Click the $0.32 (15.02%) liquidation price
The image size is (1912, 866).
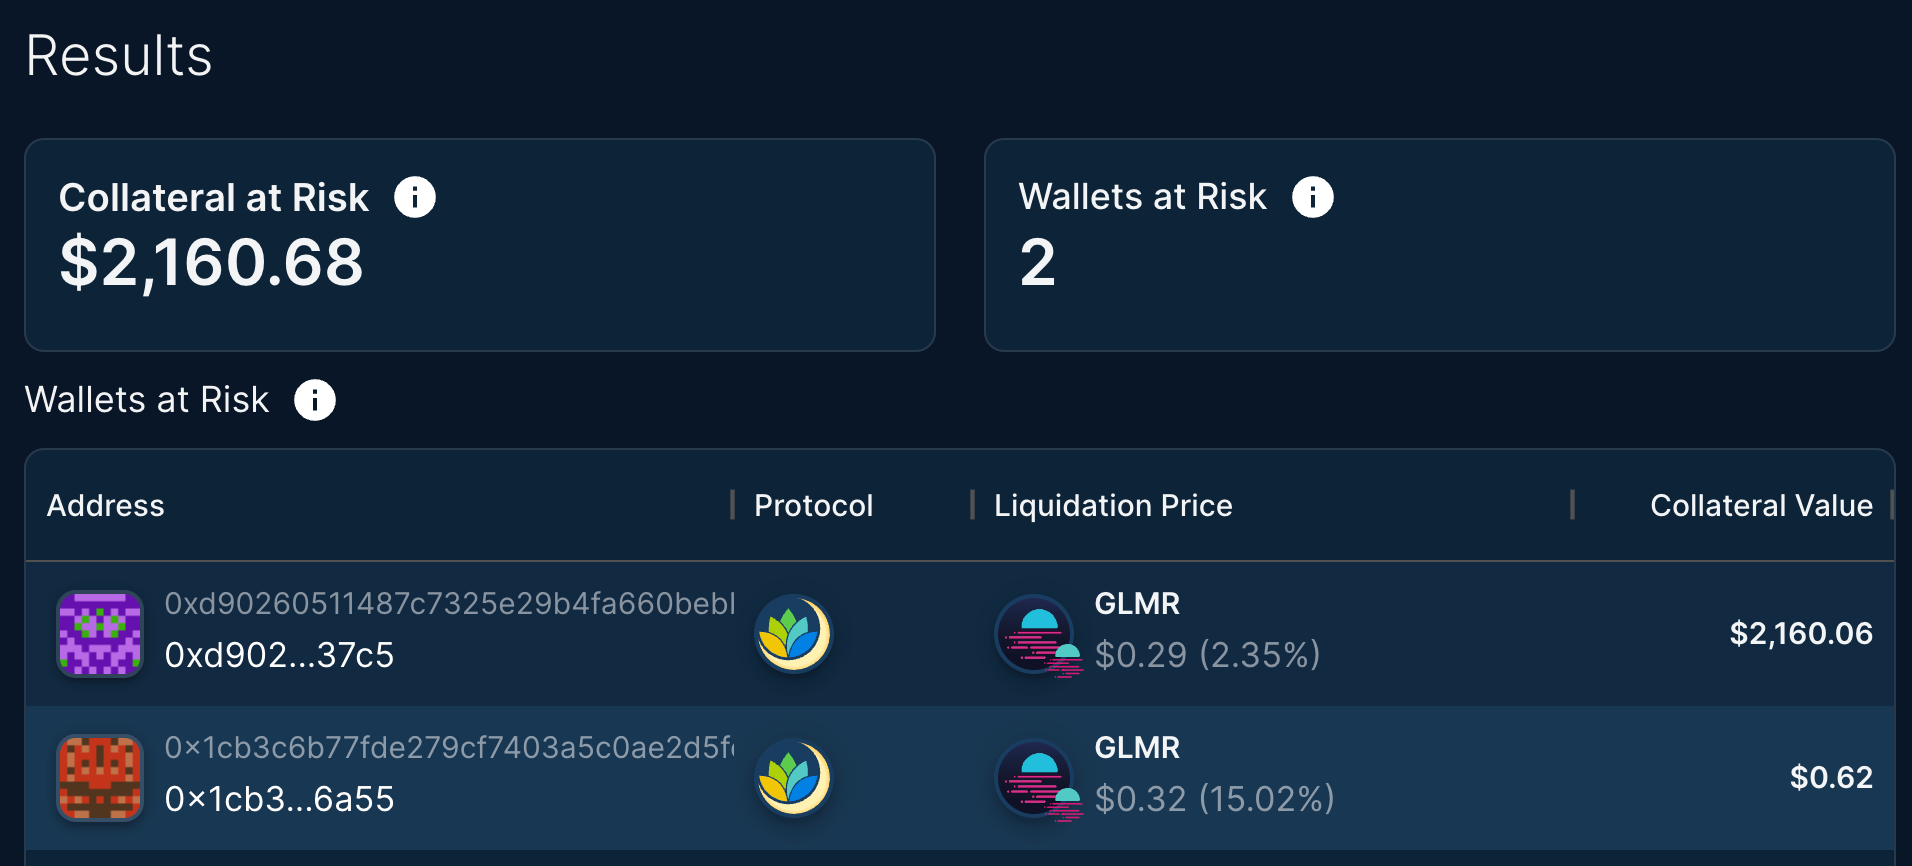pyautogui.click(x=1215, y=799)
